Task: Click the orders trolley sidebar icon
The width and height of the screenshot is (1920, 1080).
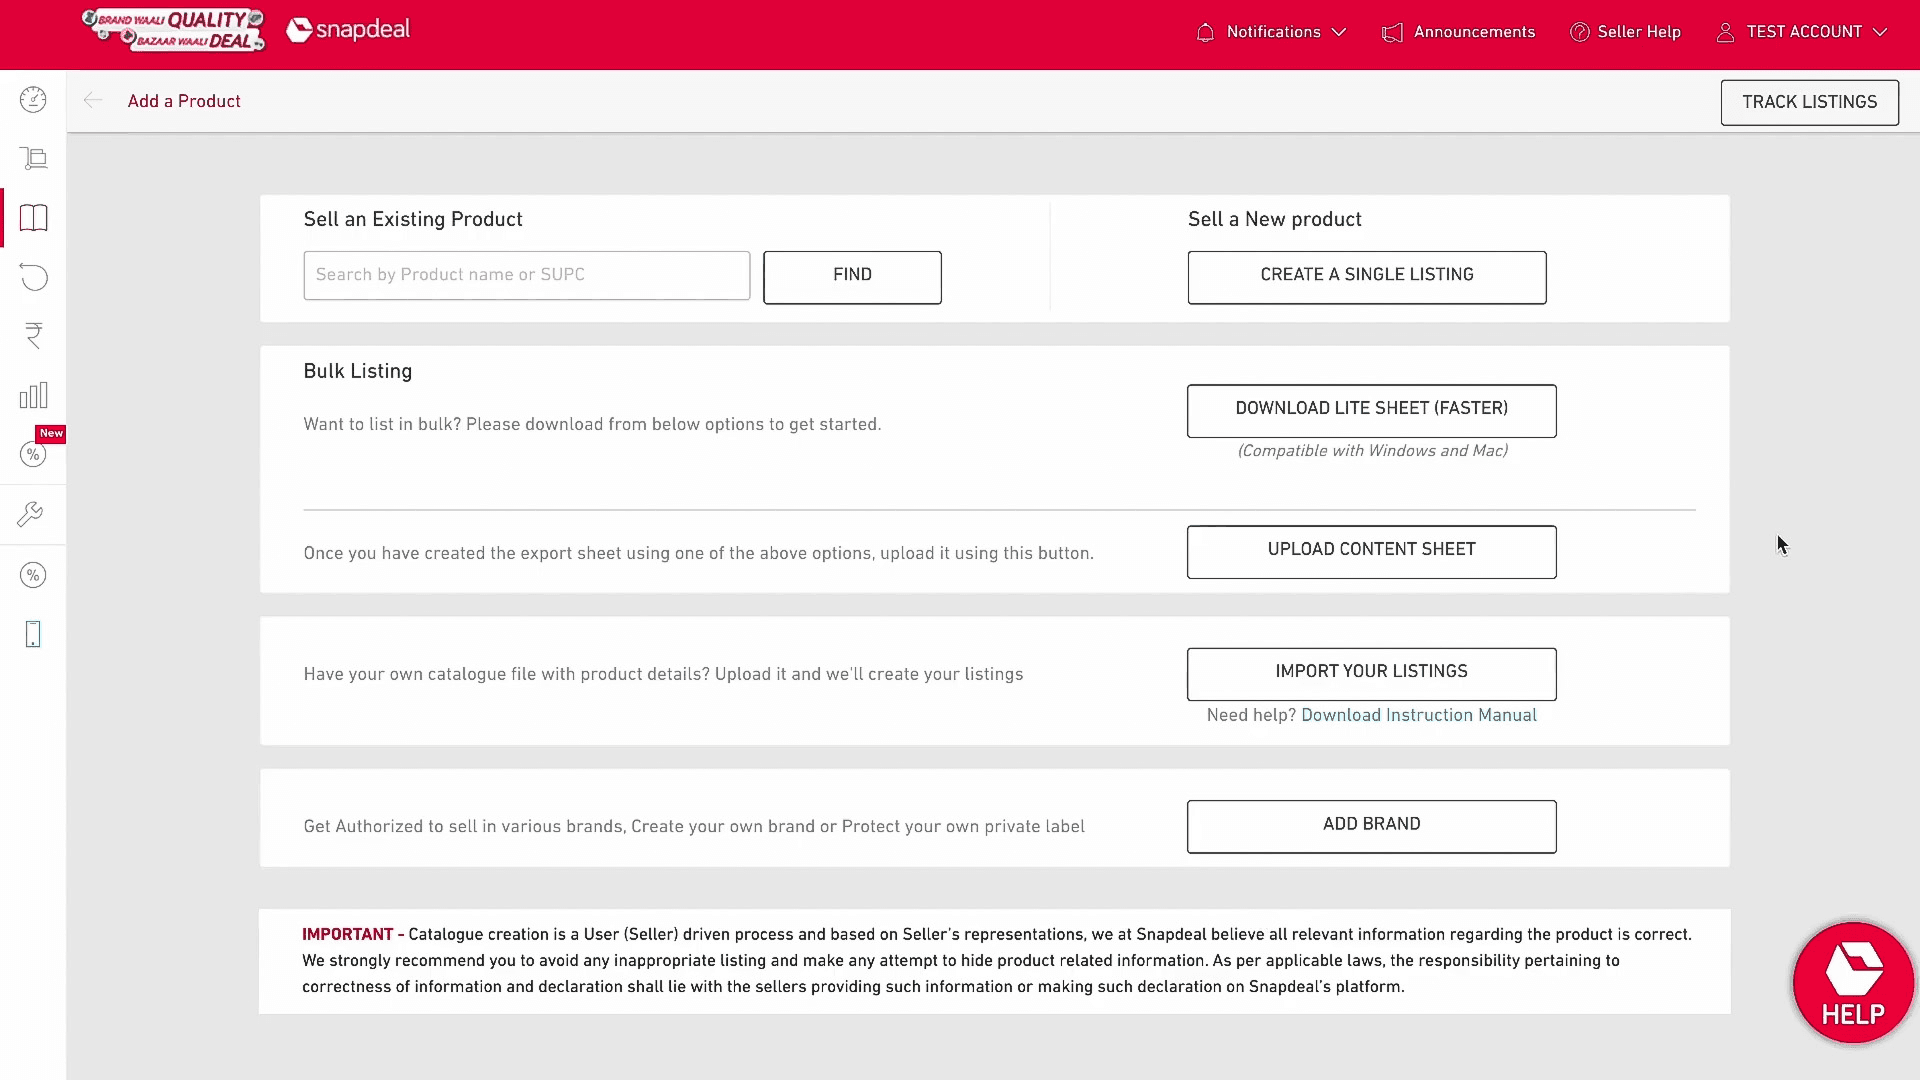Action: pos(33,159)
